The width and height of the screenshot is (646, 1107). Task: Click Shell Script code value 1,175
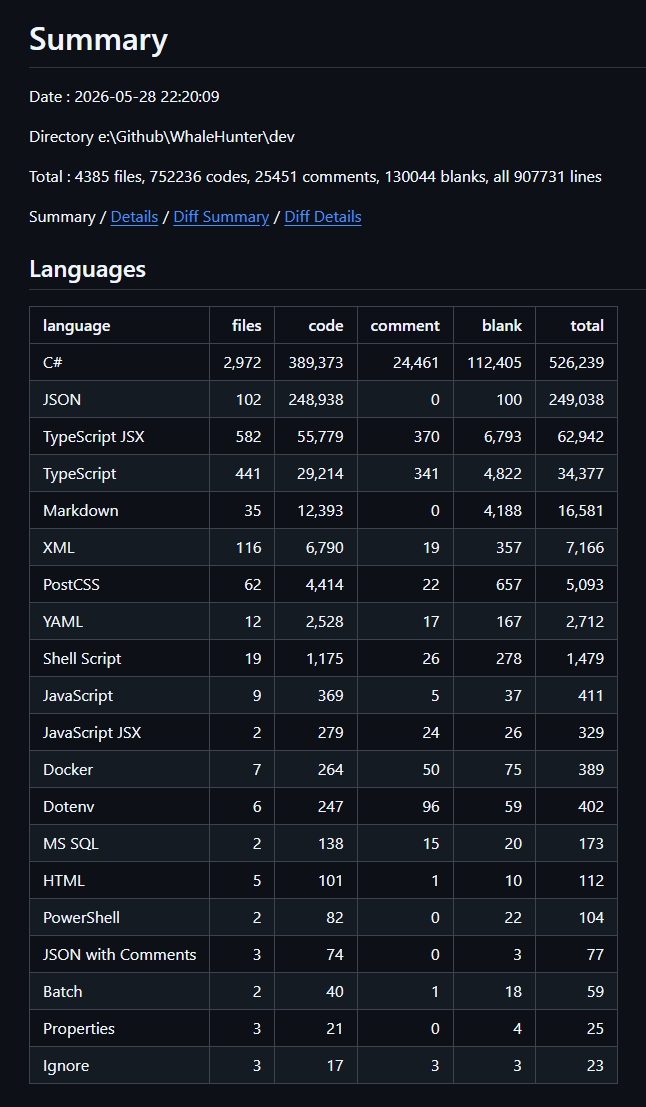(324, 659)
